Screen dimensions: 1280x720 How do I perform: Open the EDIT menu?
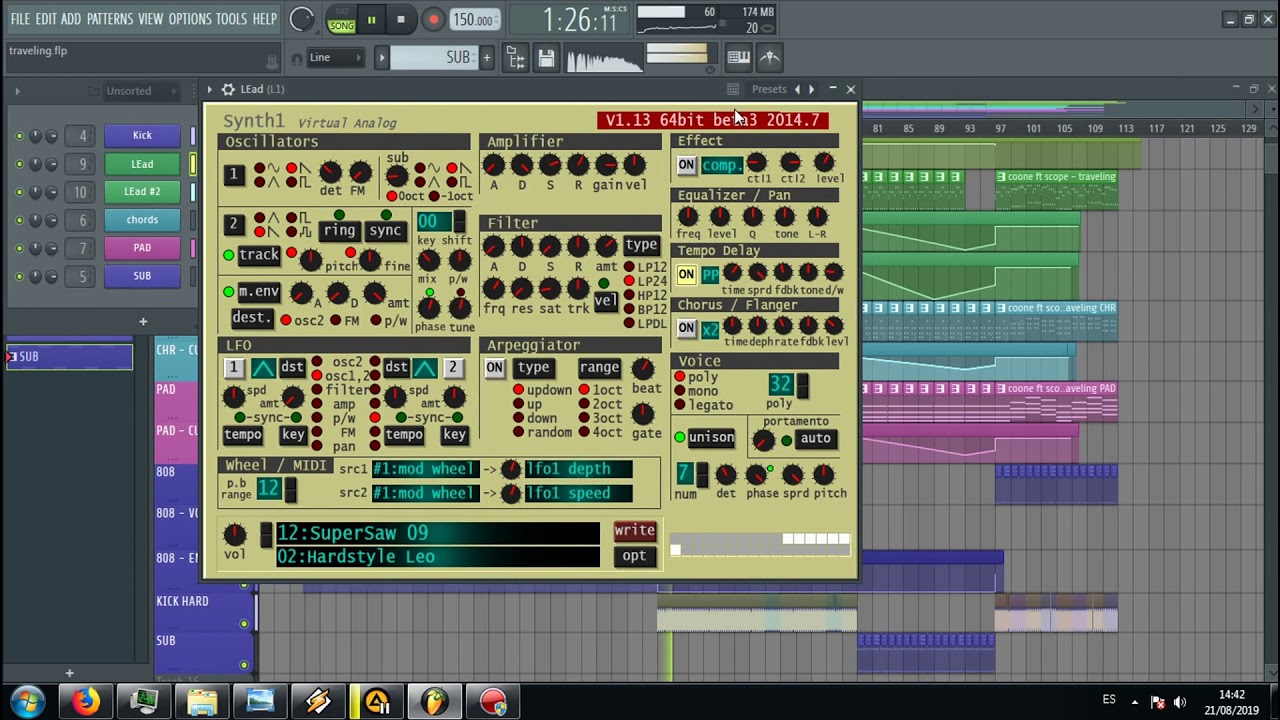tap(46, 19)
